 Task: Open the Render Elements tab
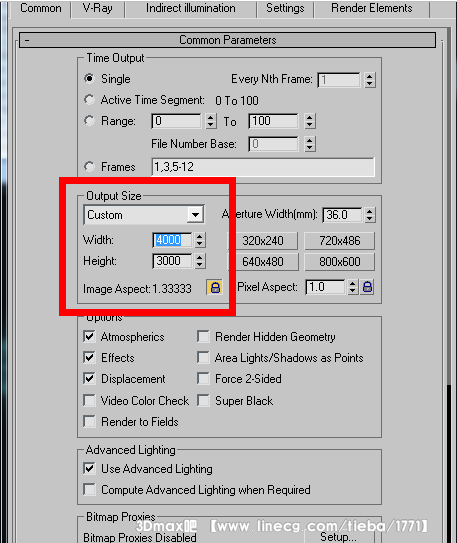[371, 8]
